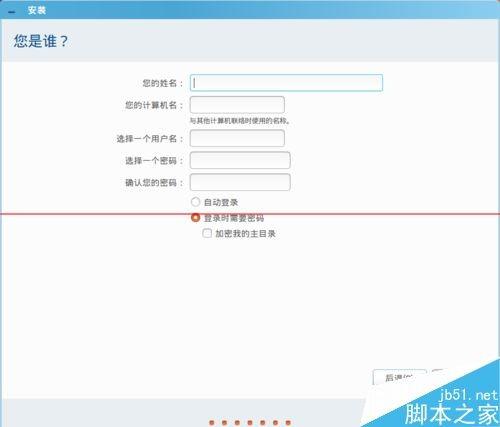Select the 自动登录 radio button
This screenshot has height=427, width=500.
click(x=195, y=202)
